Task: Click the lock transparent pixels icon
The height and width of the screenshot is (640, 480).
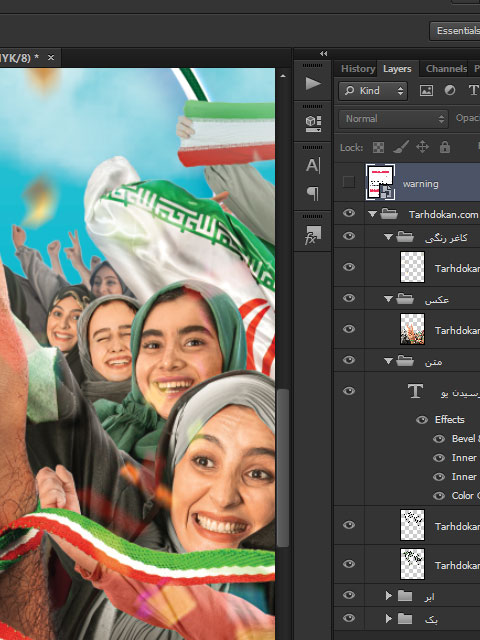Action: [x=378, y=147]
